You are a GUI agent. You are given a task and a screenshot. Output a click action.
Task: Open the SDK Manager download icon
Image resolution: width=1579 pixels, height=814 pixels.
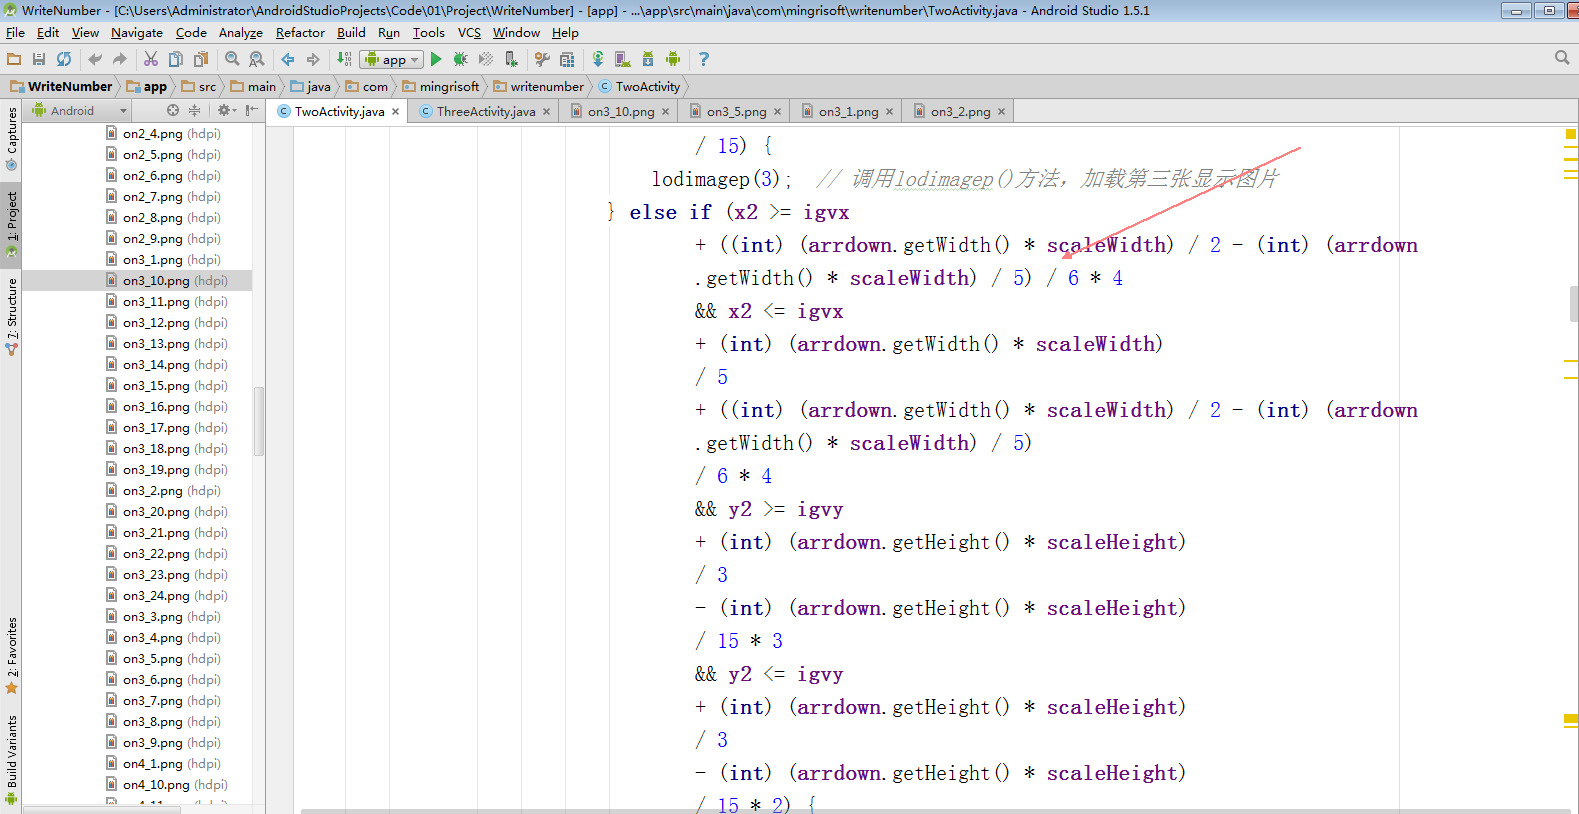(x=648, y=59)
